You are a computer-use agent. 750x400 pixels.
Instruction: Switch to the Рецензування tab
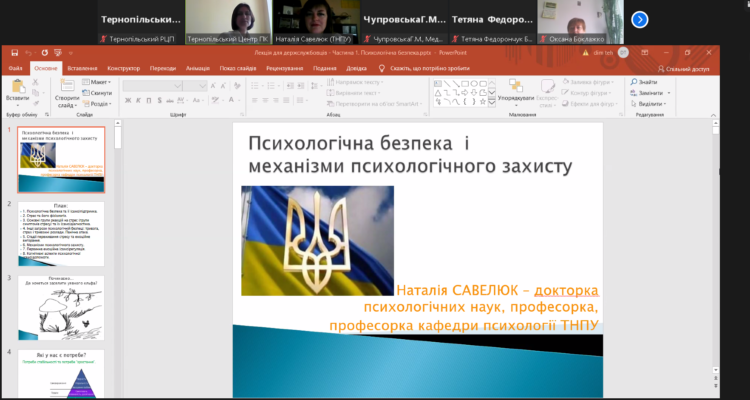(x=285, y=68)
